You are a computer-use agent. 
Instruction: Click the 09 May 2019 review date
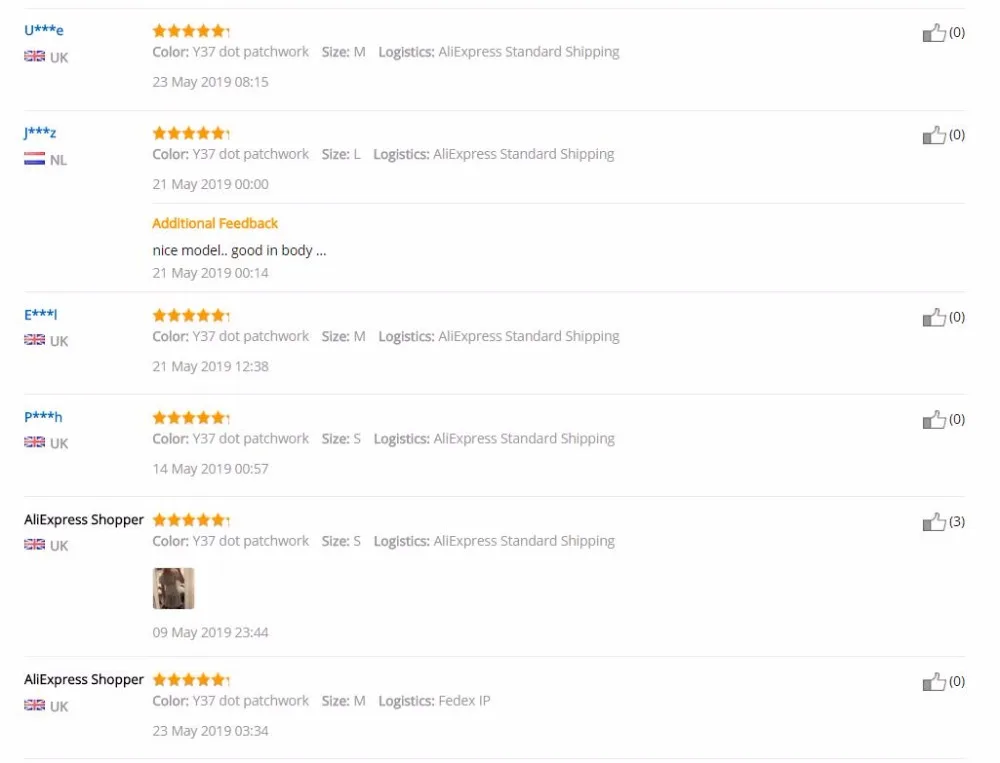pos(210,632)
